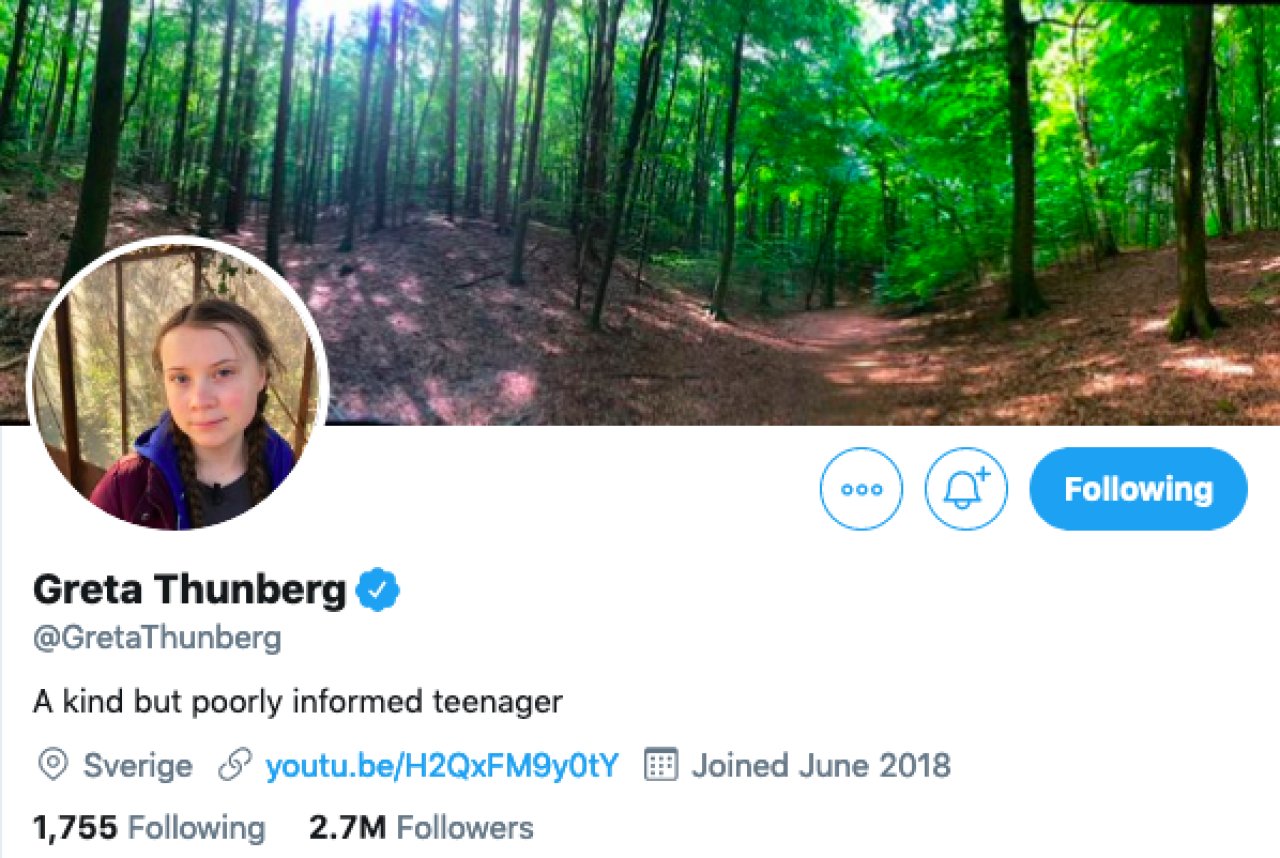Viewport: 1280px width, 858px height.
Task: Click blank white space left of the three-dot button
Action: click(600, 490)
